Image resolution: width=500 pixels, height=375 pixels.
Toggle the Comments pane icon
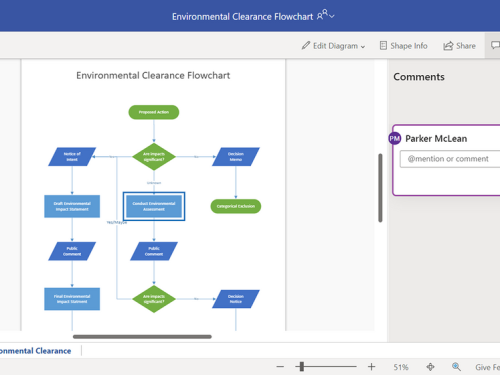pos(495,45)
